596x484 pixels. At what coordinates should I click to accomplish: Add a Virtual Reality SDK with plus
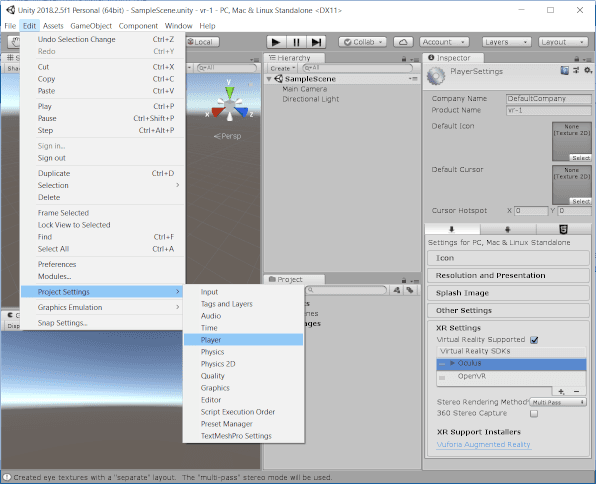click(x=561, y=391)
